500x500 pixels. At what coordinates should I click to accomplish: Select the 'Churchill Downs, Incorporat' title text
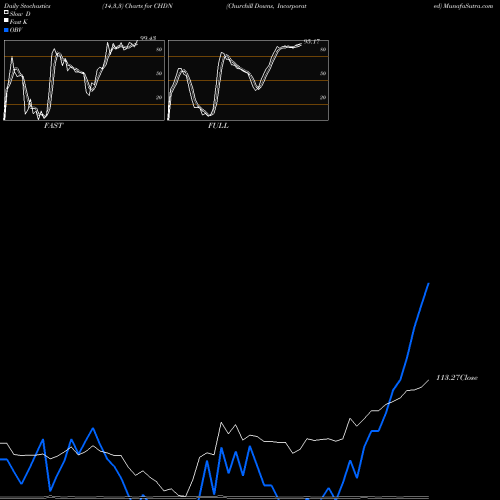coord(267,6)
